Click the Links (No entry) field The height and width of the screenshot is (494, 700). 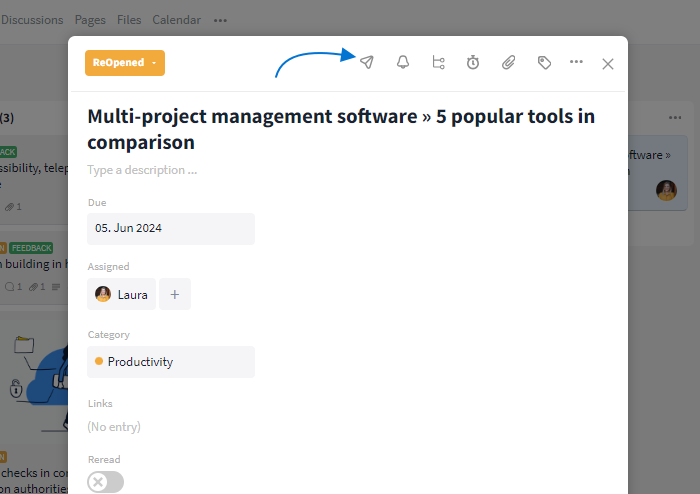(114, 427)
